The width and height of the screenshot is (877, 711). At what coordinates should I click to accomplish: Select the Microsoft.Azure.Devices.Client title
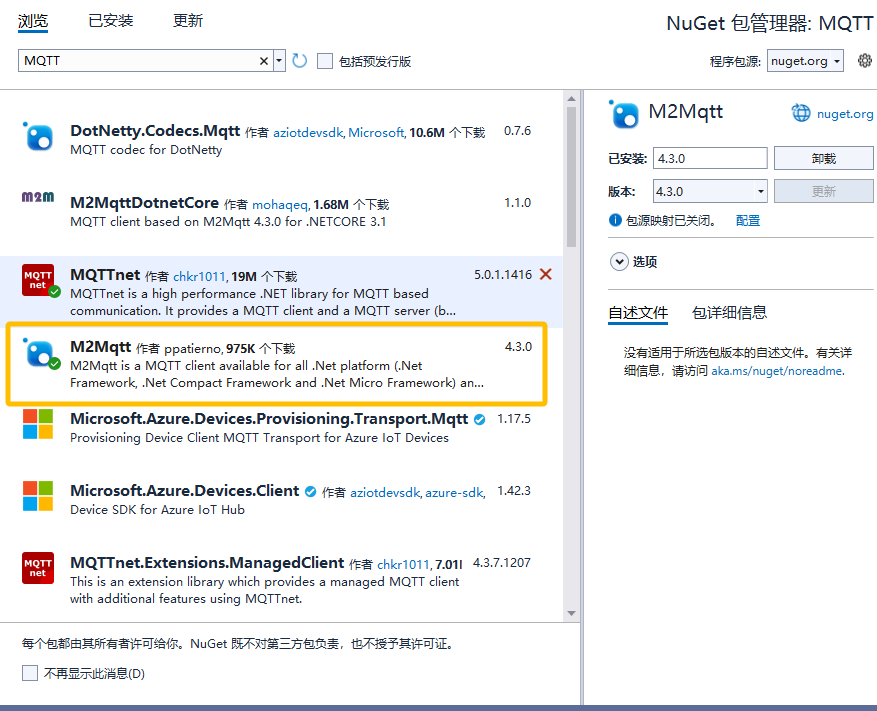(x=185, y=491)
